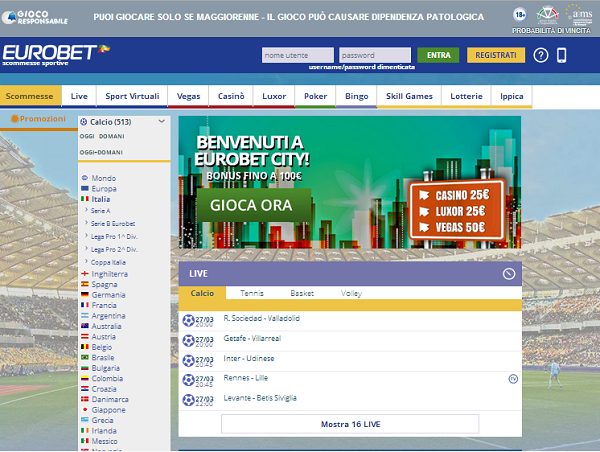Open the Sport Virtuali tab
This screenshot has width=600, height=452.
pos(132,96)
